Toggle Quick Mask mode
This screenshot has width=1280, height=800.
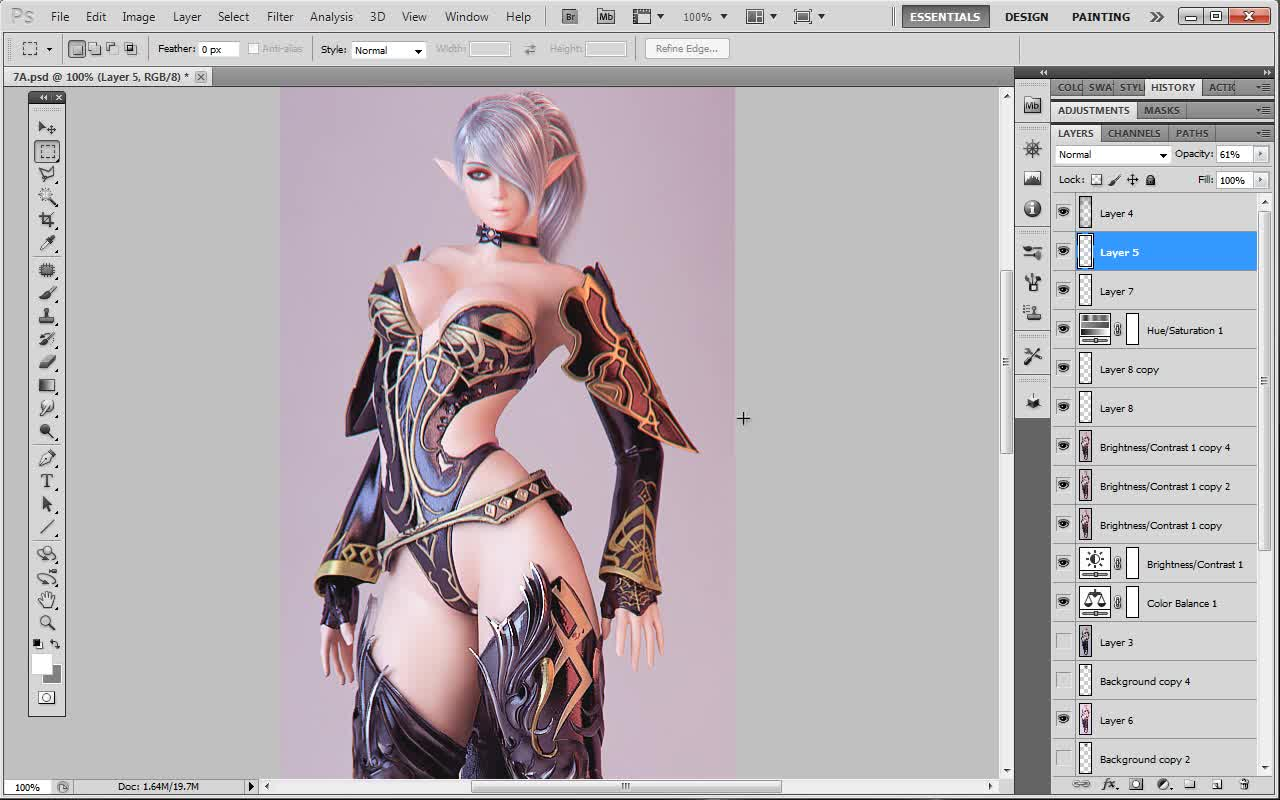point(47,697)
